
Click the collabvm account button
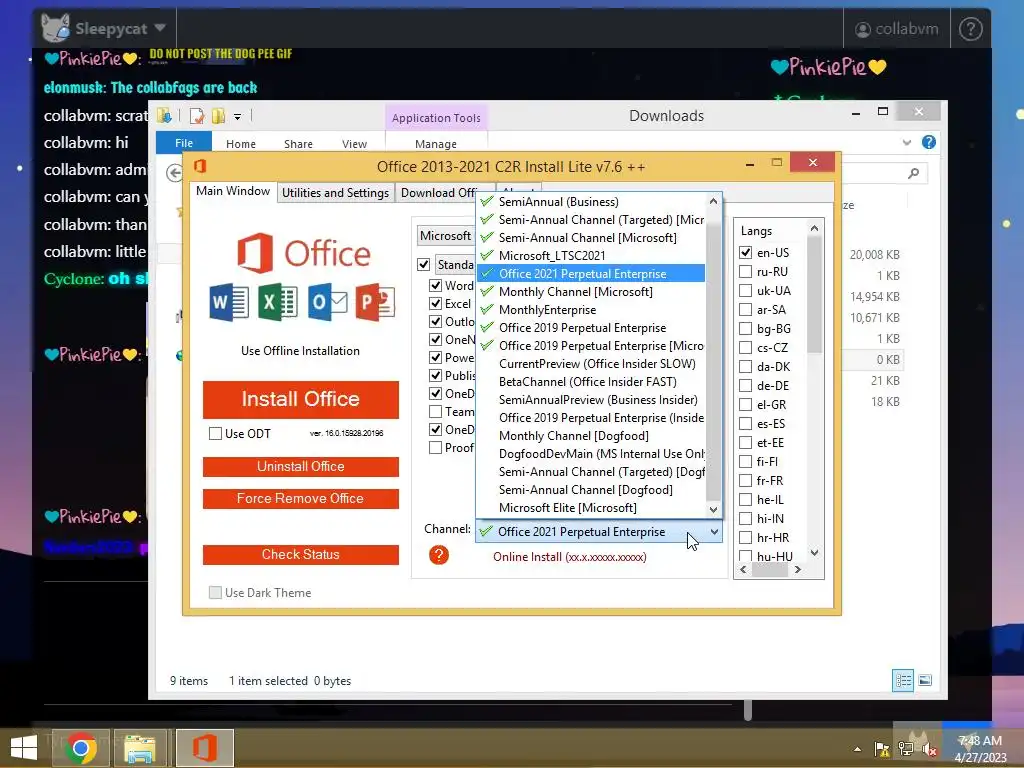(x=896, y=29)
